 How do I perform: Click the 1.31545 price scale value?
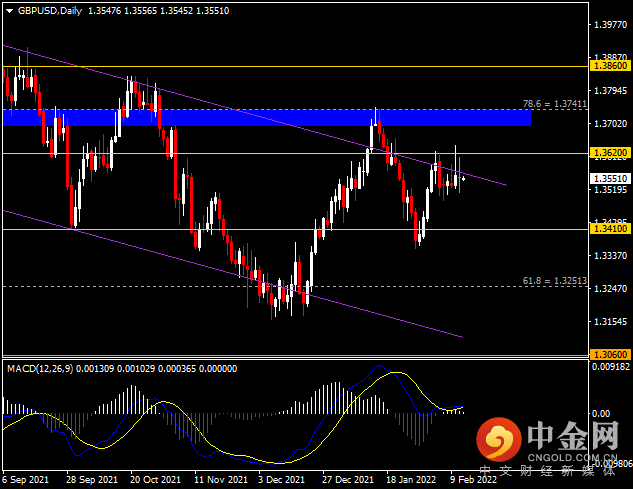click(610, 322)
